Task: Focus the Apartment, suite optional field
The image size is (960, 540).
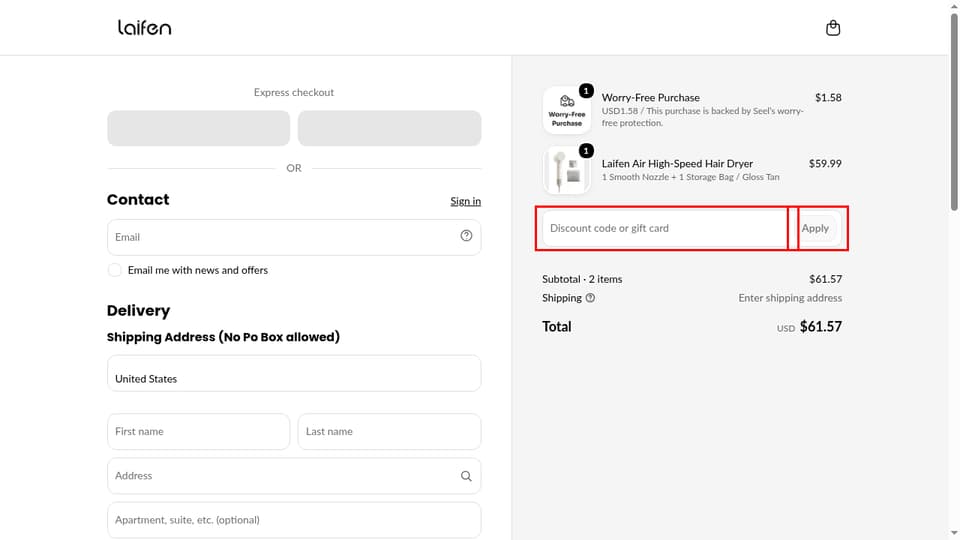Action: click(x=294, y=520)
